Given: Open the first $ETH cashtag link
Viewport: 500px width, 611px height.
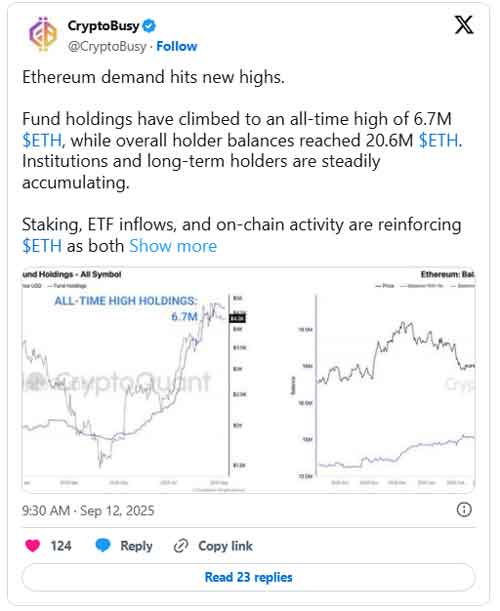Looking at the screenshot, I should [42, 140].
